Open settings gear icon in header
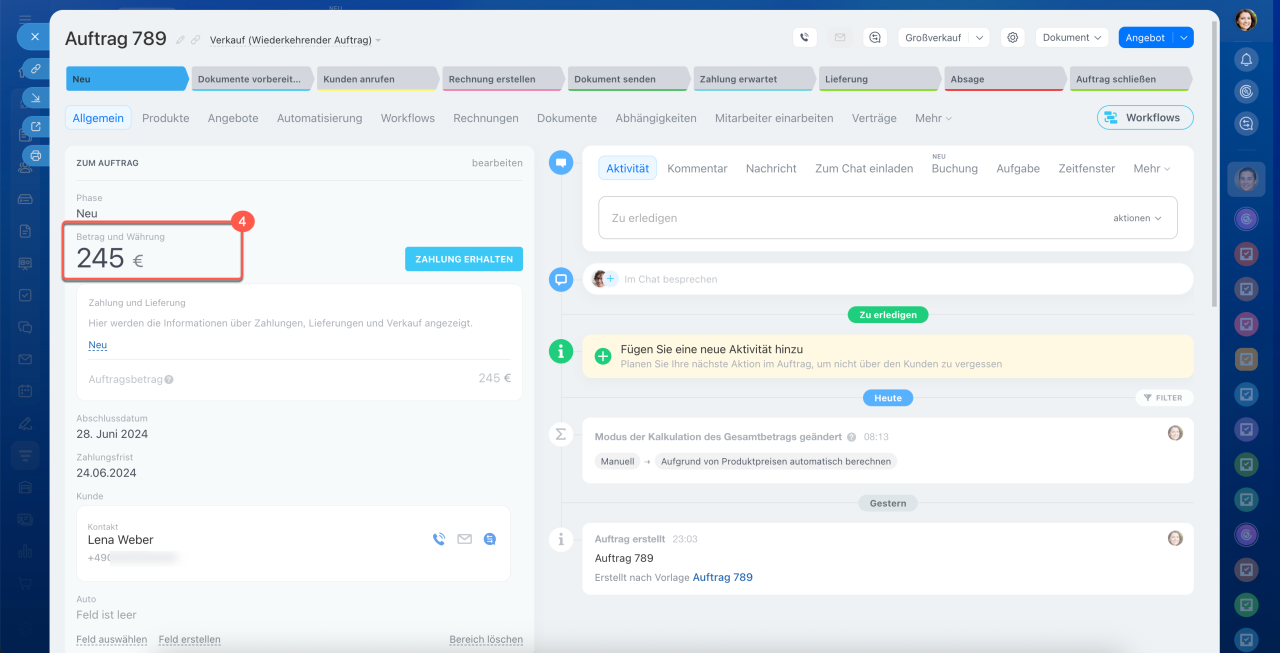This screenshot has width=1280, height=653. coord(1012,37)
